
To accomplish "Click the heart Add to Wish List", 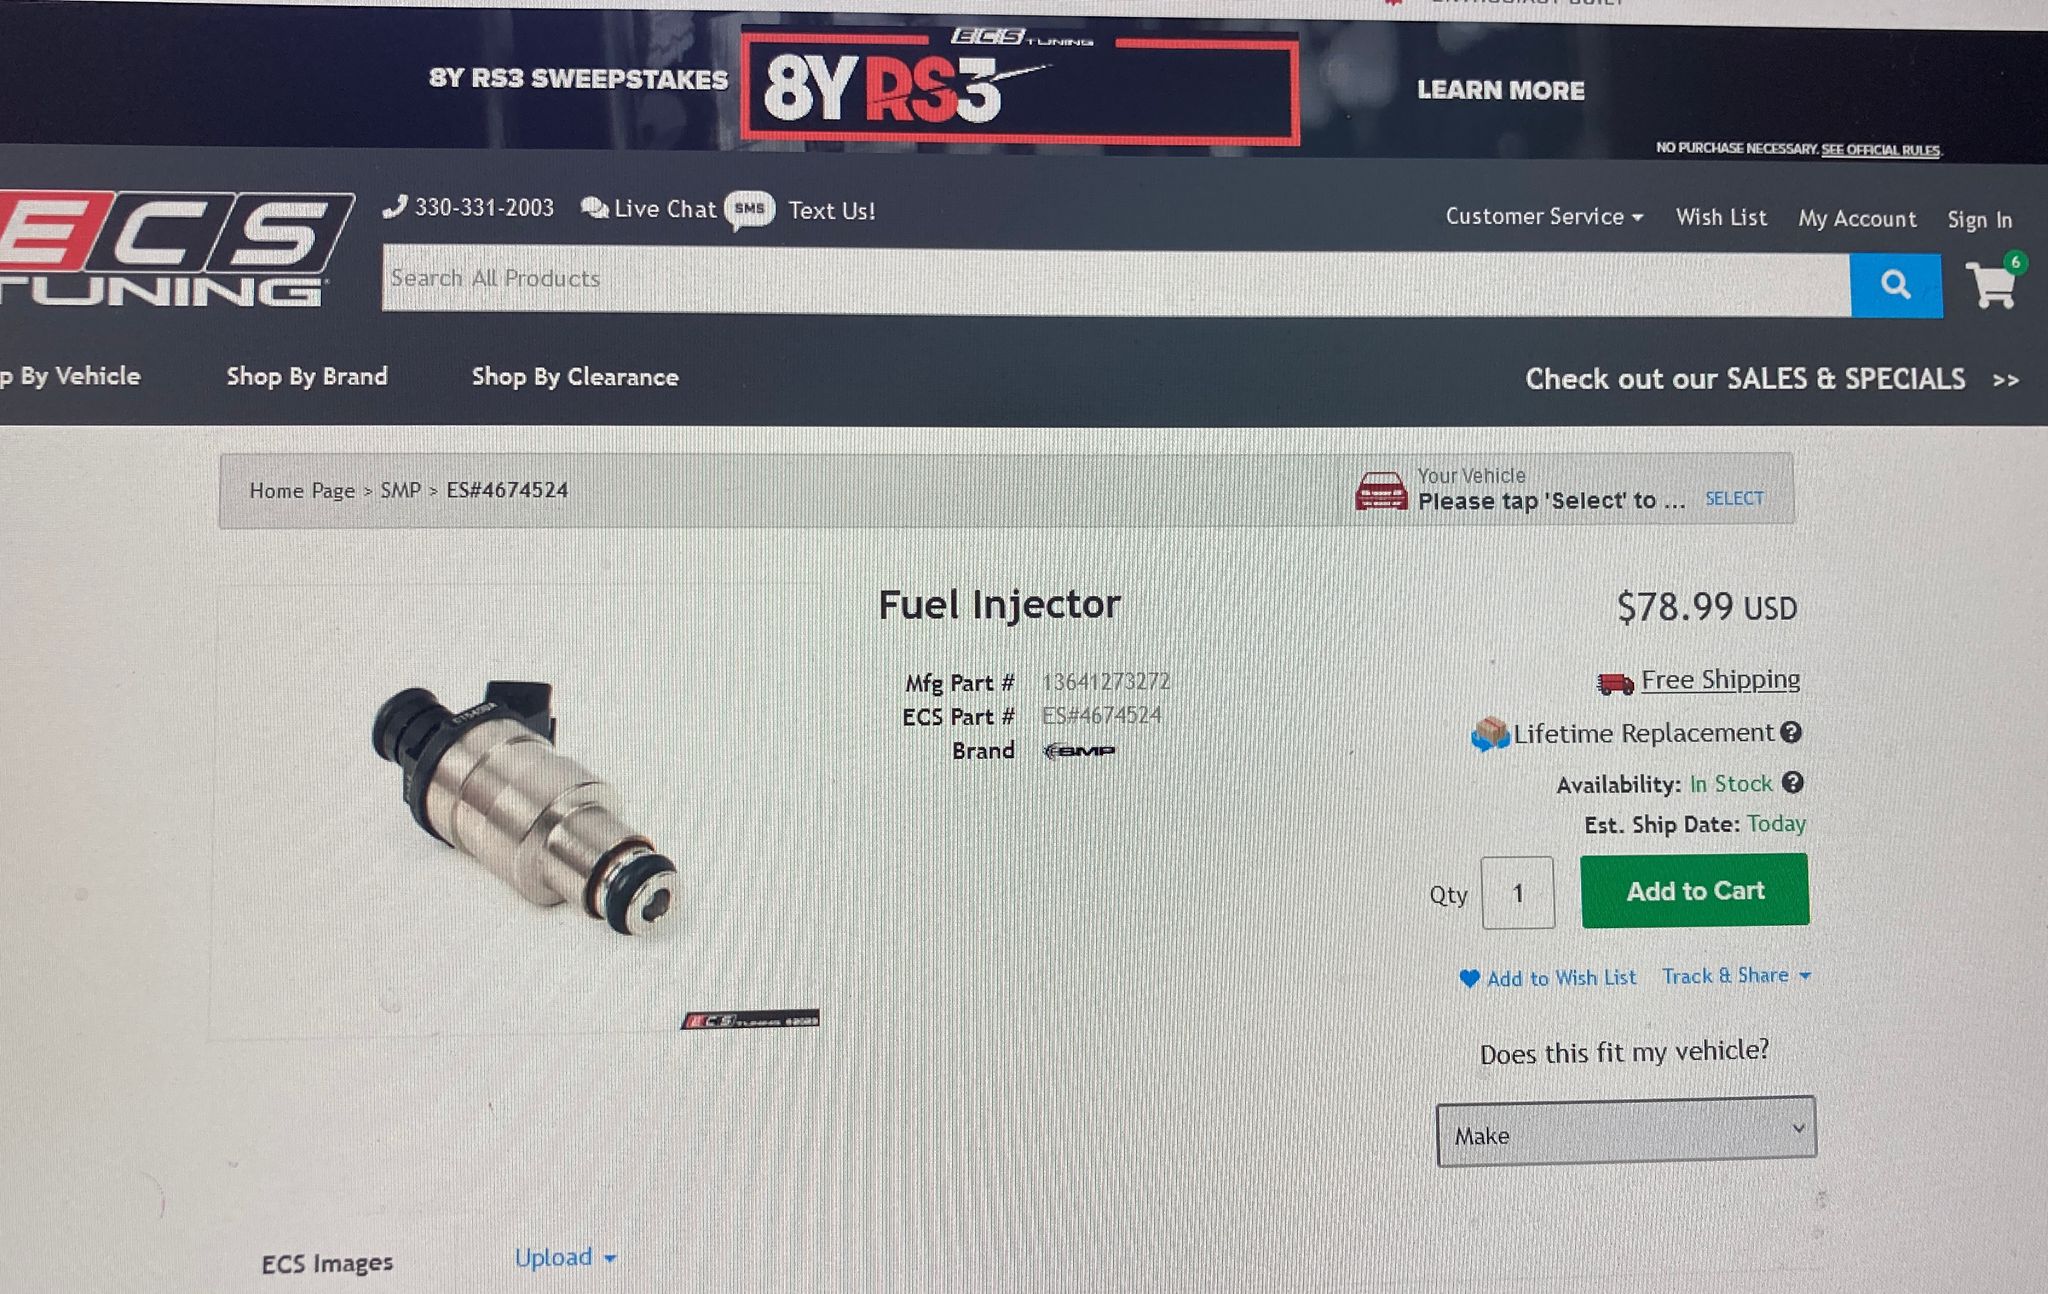I will [1547, 978].
